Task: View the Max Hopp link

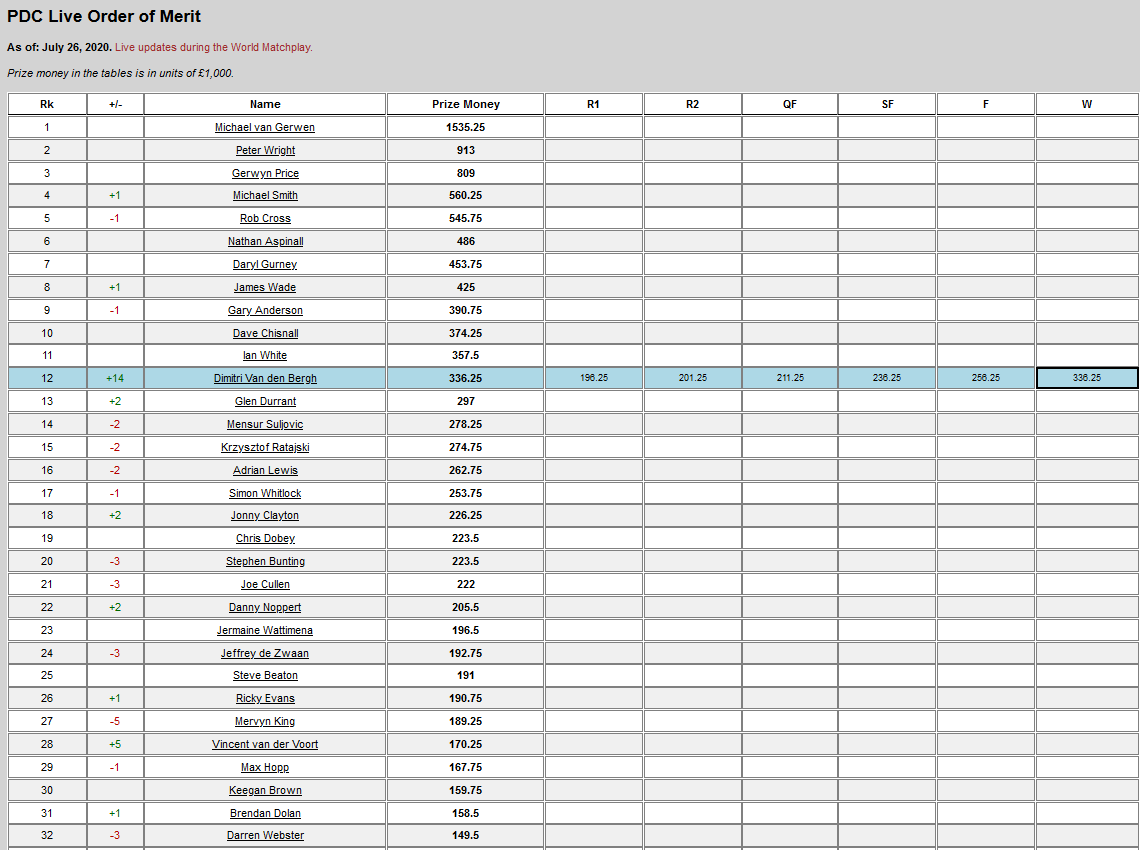Action: (265, 767)
